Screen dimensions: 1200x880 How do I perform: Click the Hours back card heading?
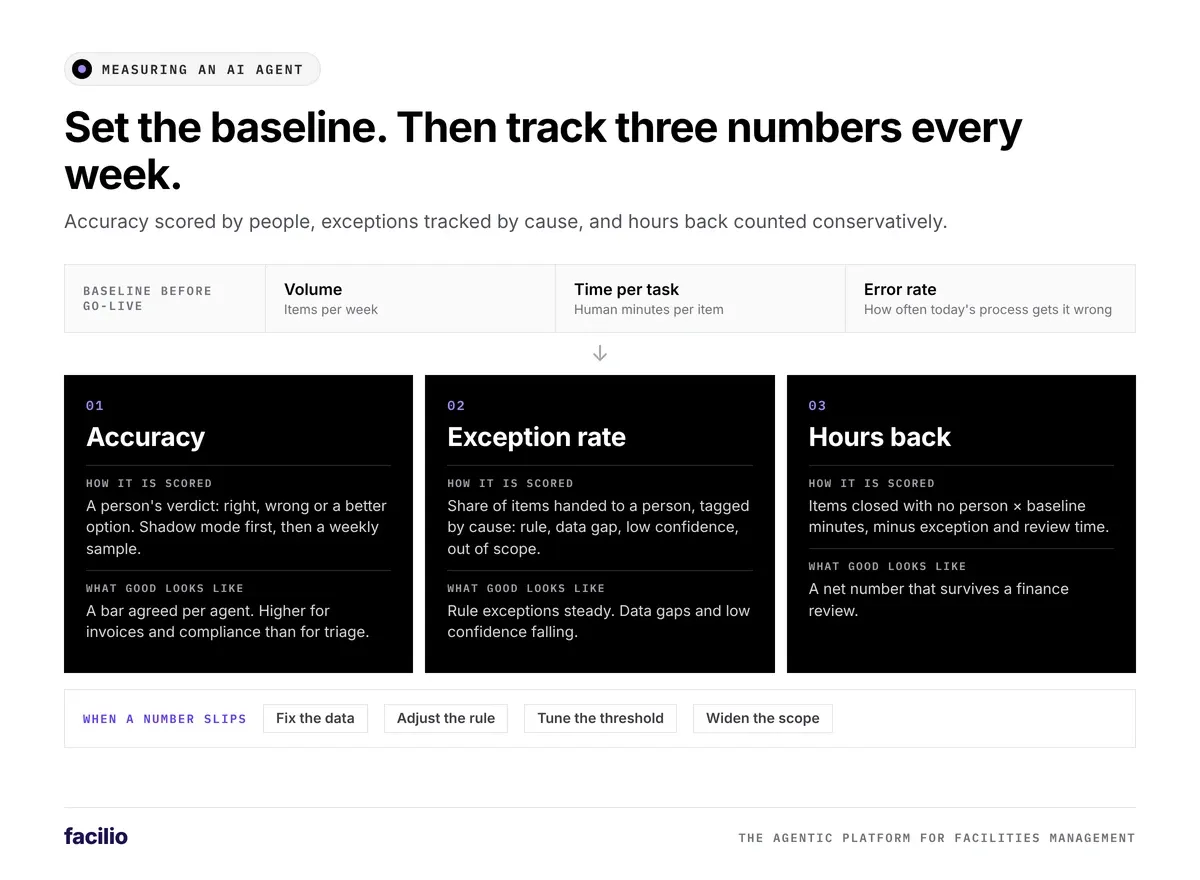880,437
